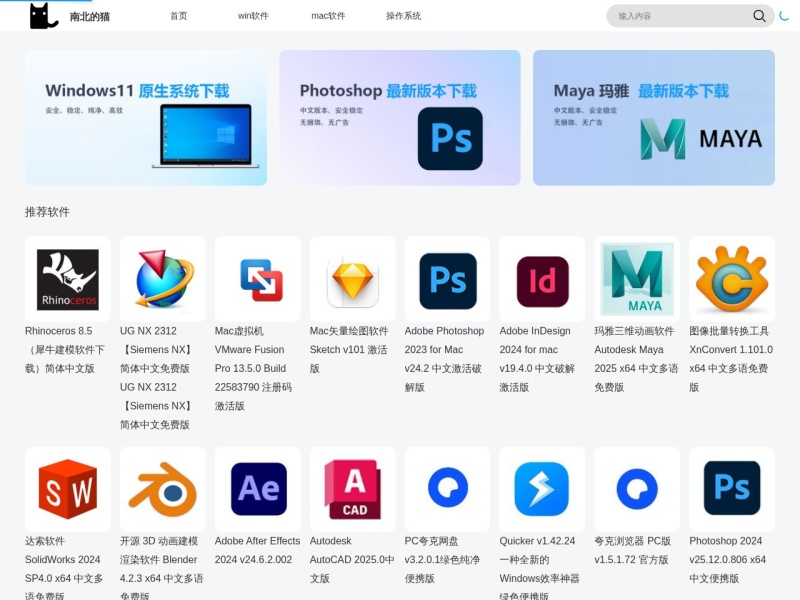
Task: Open Adobe After Effects 2024 title
Action: click(258, 550)
